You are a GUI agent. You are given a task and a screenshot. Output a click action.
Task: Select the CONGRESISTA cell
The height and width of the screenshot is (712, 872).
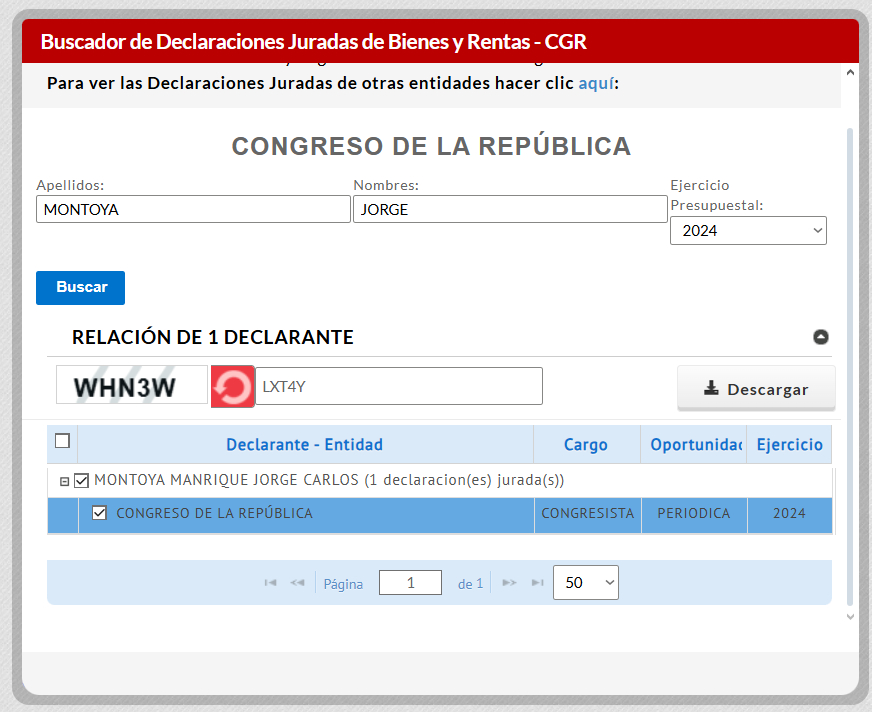[588, 513]
